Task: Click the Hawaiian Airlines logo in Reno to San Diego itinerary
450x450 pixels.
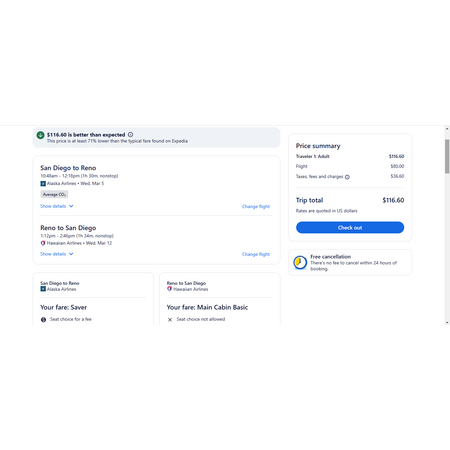Action: click(43, 243)
